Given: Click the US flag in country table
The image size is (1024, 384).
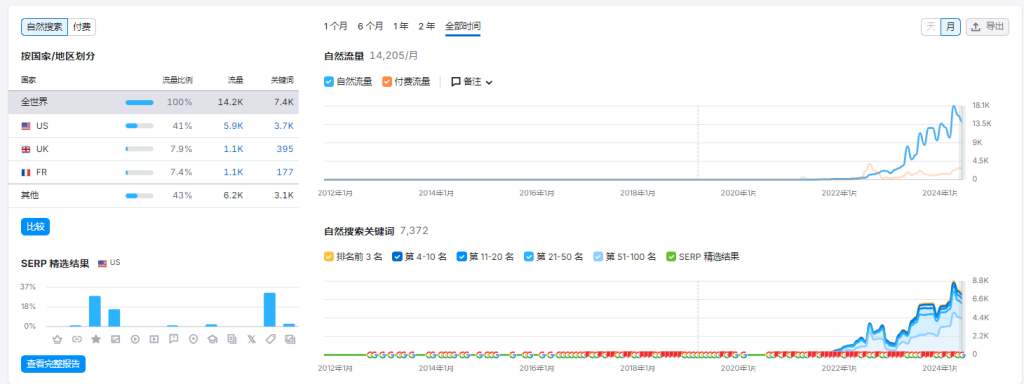Looking at the screenshot, I should pos(25,126).
